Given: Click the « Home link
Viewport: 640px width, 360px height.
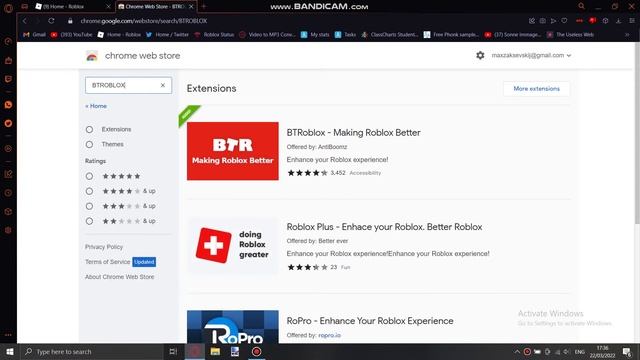Looking at the screenshot, I should coord(96,106).
